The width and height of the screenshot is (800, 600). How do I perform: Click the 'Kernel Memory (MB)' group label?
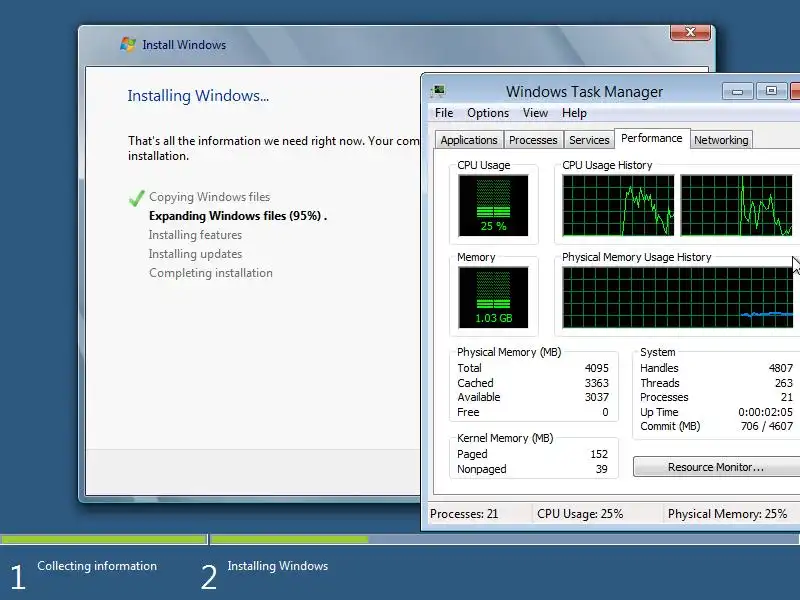[x=505, y=438]
